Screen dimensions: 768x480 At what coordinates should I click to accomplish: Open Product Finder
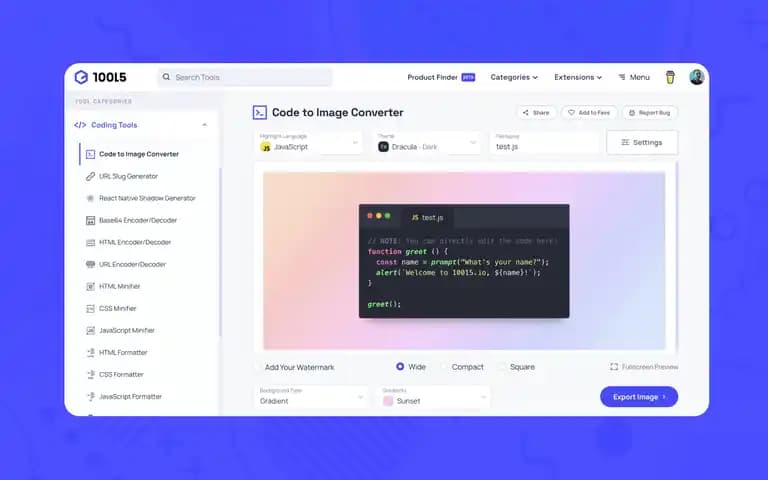coord(432,77)
